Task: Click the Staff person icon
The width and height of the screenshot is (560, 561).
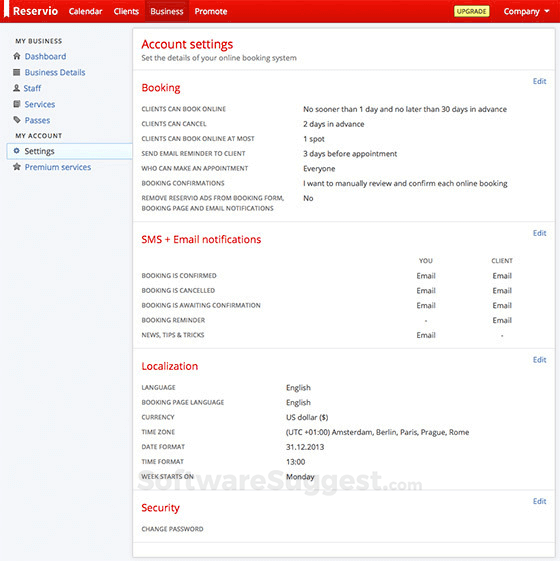Action: coord(16,88)
